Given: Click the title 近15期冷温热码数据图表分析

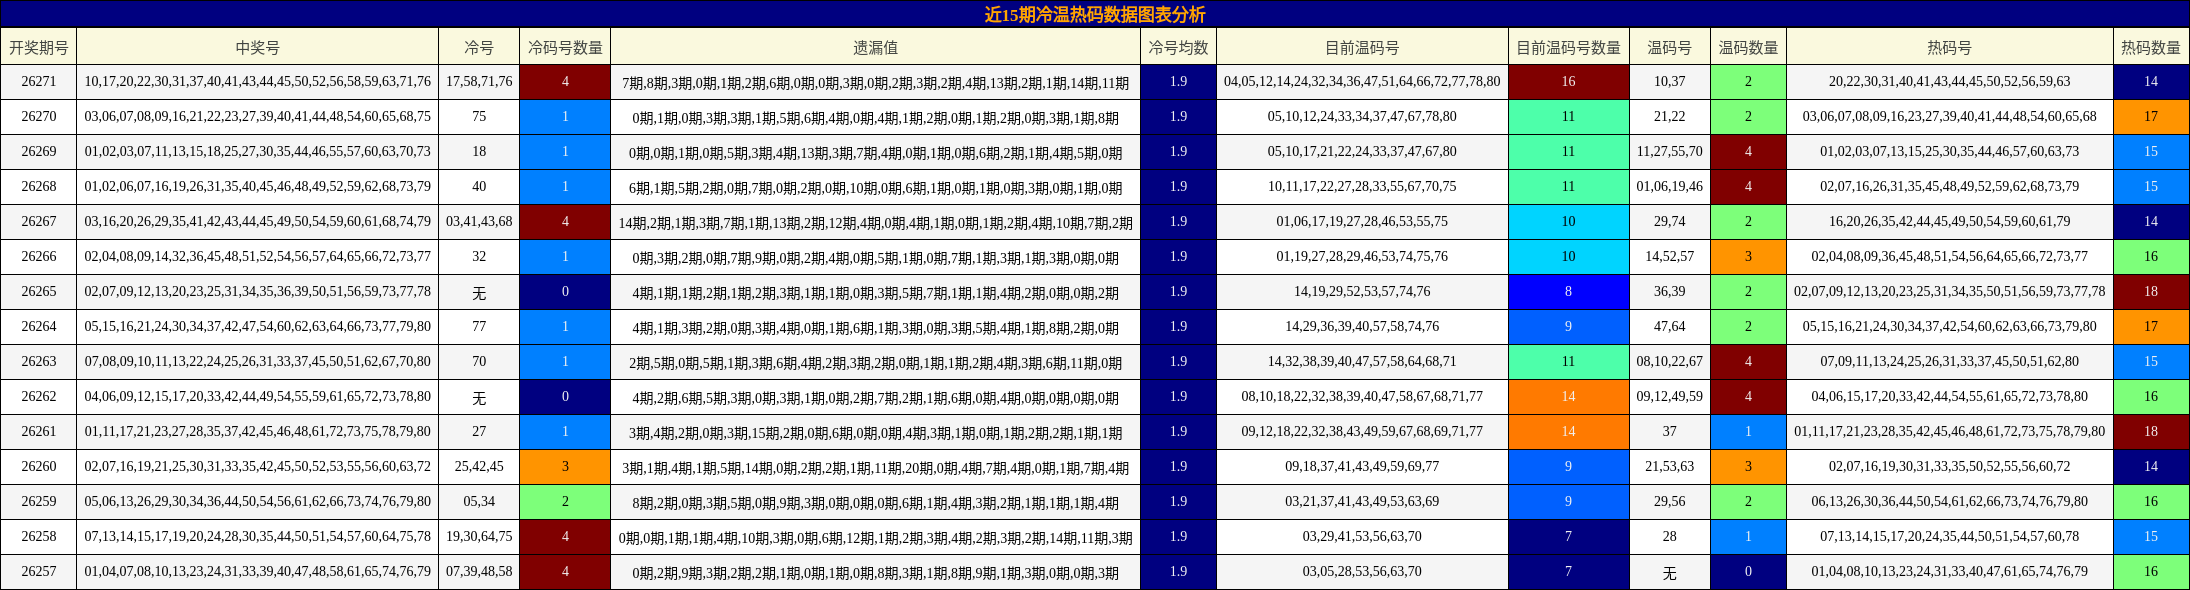Looking at the screenshot, I should [x=1095, y=14].
